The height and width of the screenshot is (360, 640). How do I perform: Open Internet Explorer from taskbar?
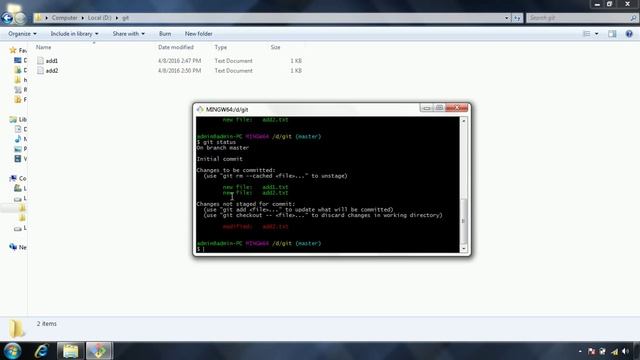point(41,351)
